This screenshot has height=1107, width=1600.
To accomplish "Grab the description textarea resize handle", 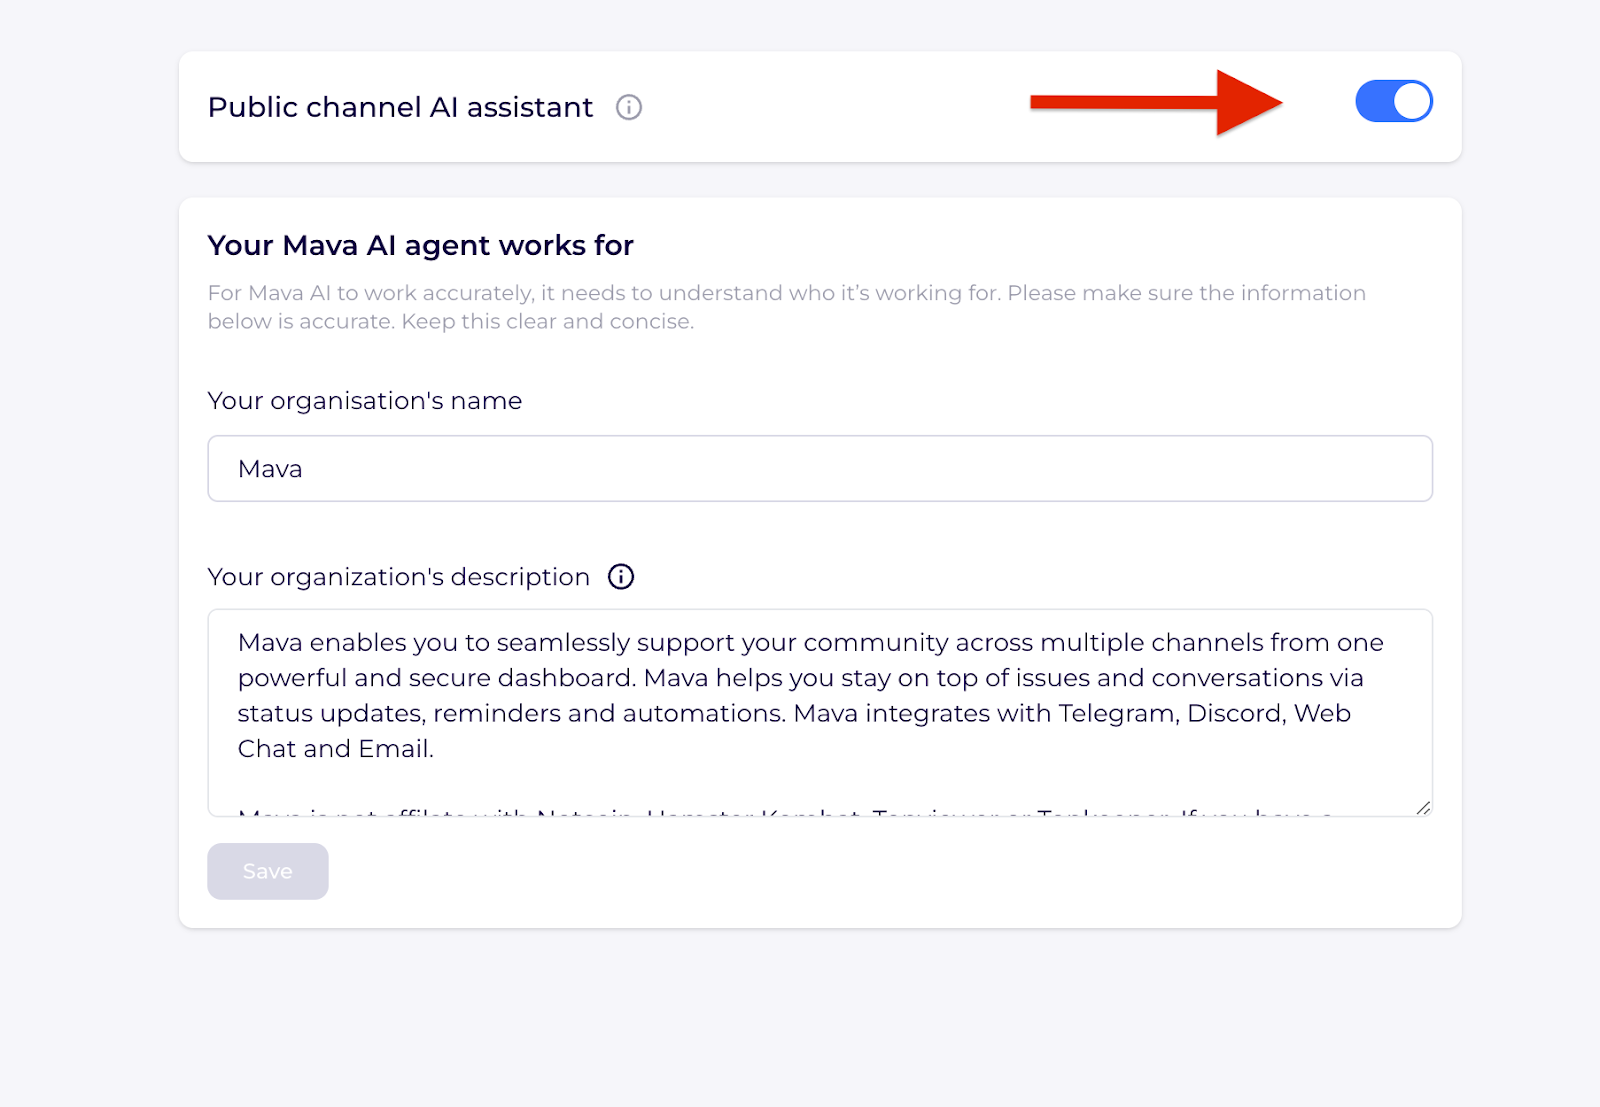I will (1423, 807).
